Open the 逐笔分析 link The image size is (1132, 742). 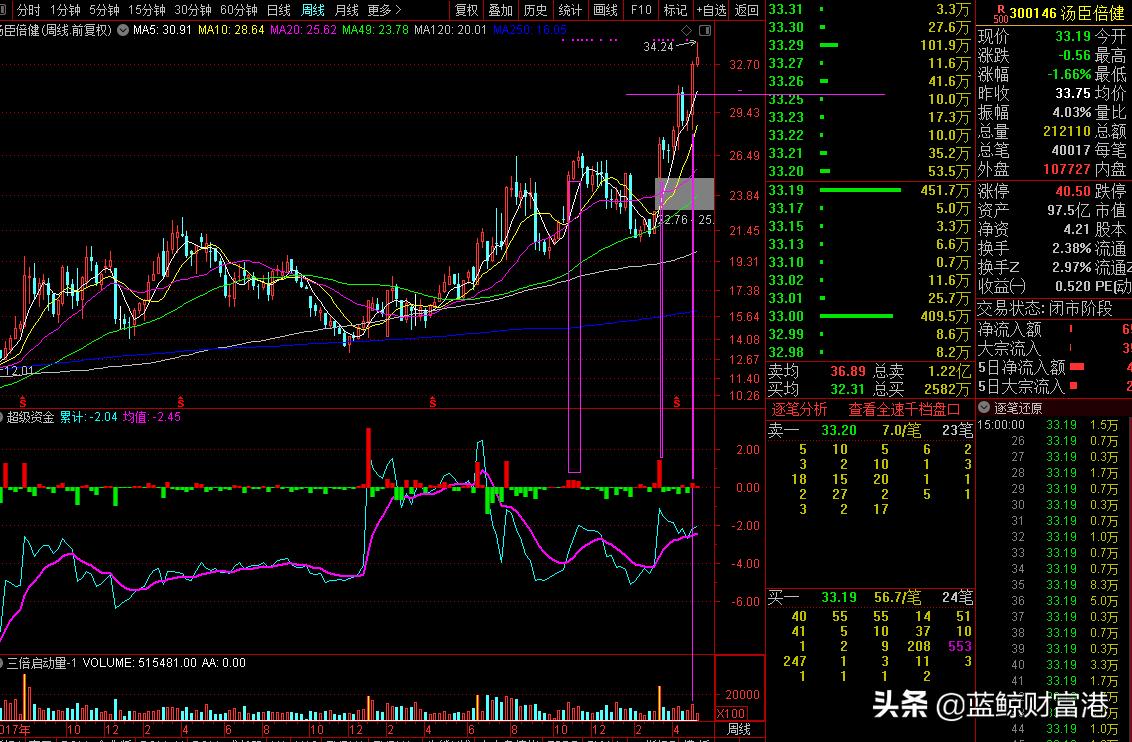coord(799,409)
